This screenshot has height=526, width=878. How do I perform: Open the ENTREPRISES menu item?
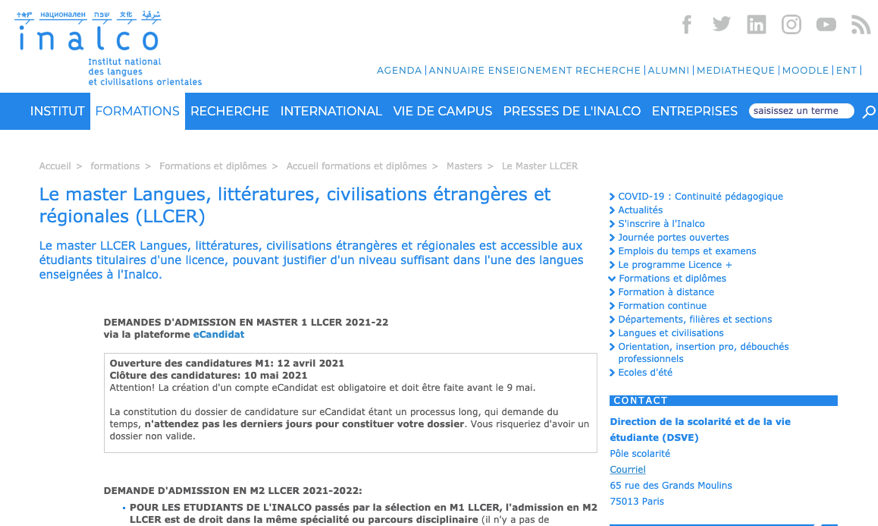tap(694, 111)
